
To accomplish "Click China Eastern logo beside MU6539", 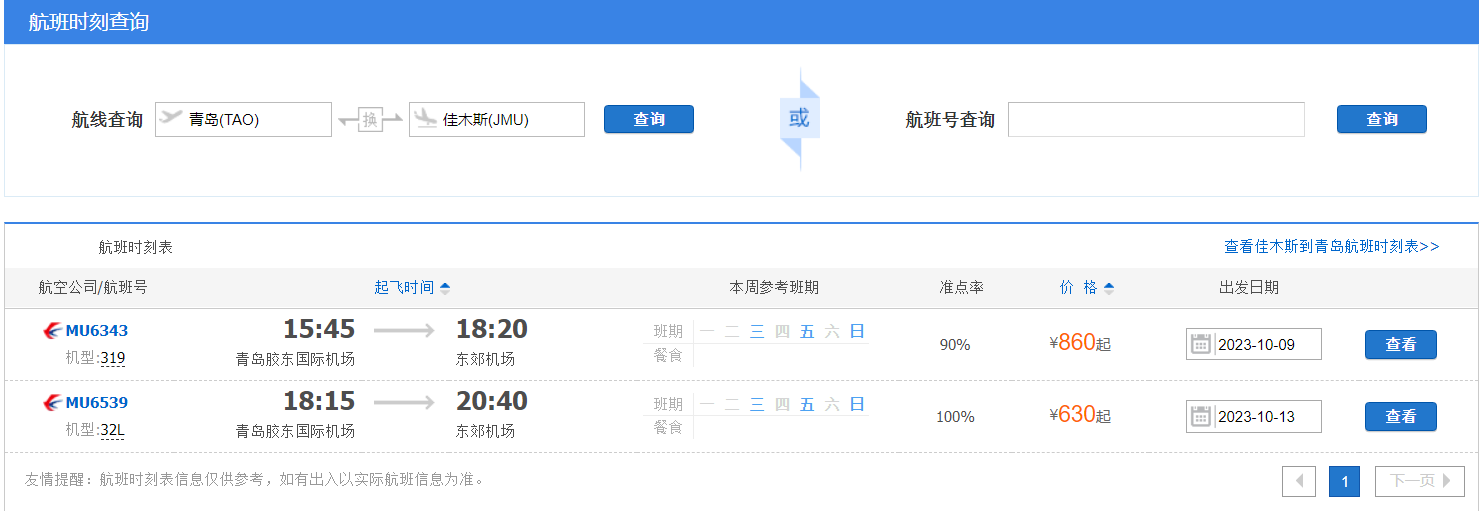I will point(52,403).
